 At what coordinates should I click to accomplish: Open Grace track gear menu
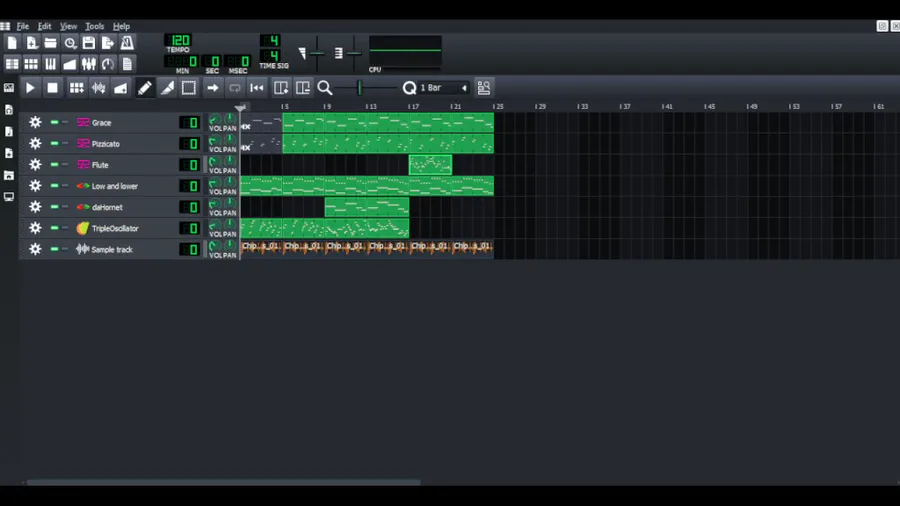35,122
